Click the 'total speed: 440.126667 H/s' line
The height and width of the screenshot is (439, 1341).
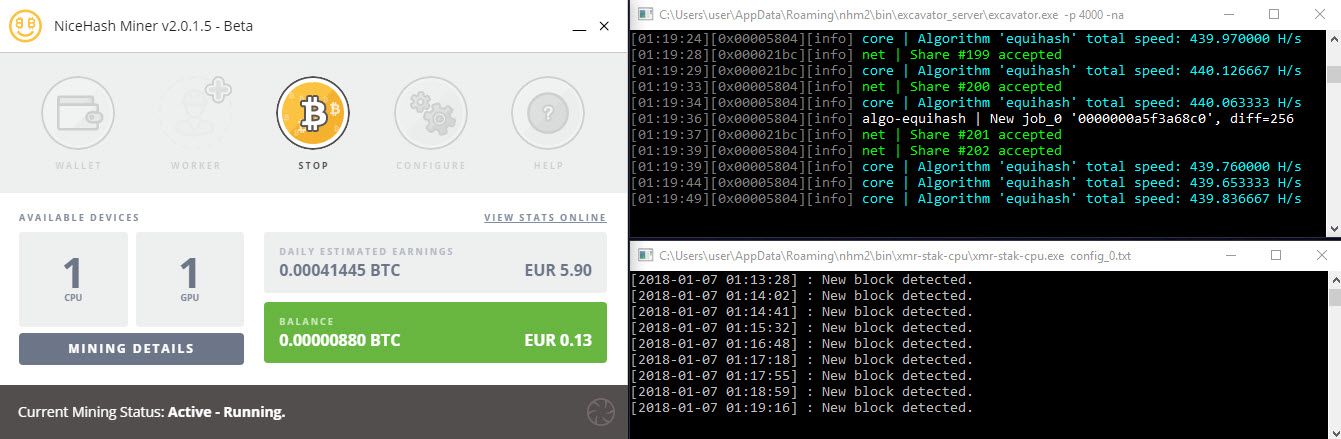966,71
